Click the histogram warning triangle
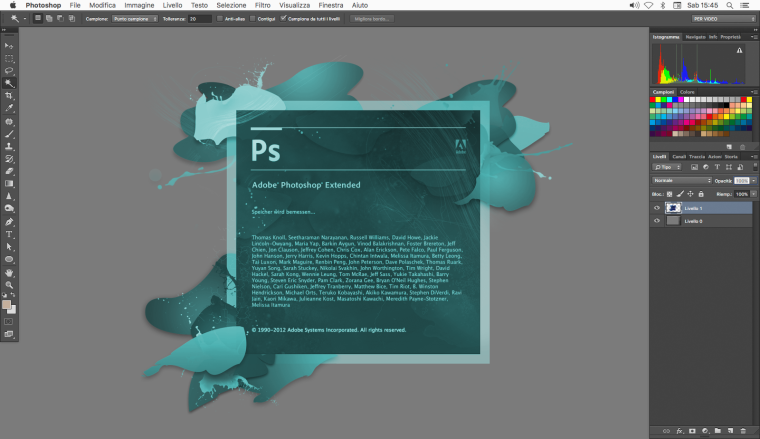The width and height of the screenshot is (760, 439). [739, 50]
